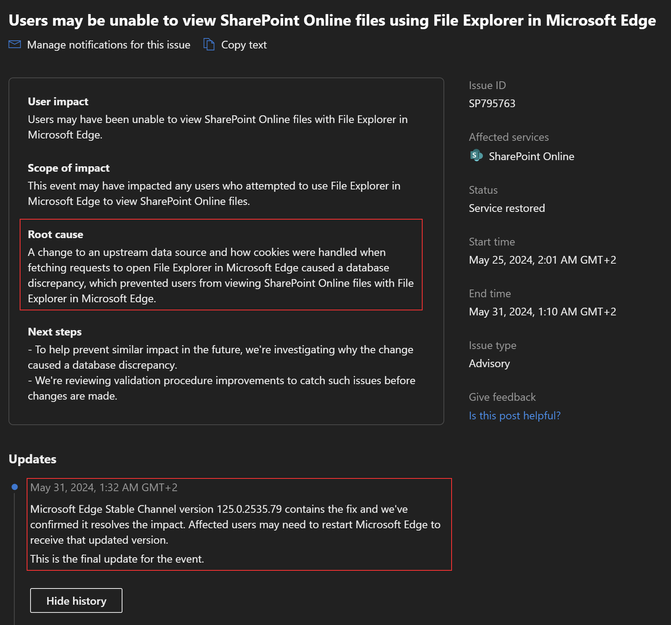Click the 'Service restored' status text
The width and height of the screenshot is (671, 625).
(x=507, y=208)
